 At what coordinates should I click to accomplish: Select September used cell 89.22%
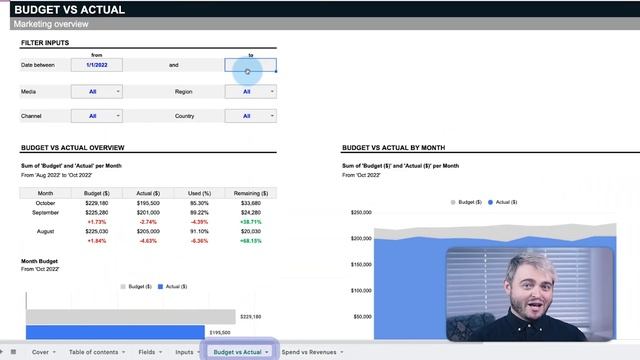(199, 212)
